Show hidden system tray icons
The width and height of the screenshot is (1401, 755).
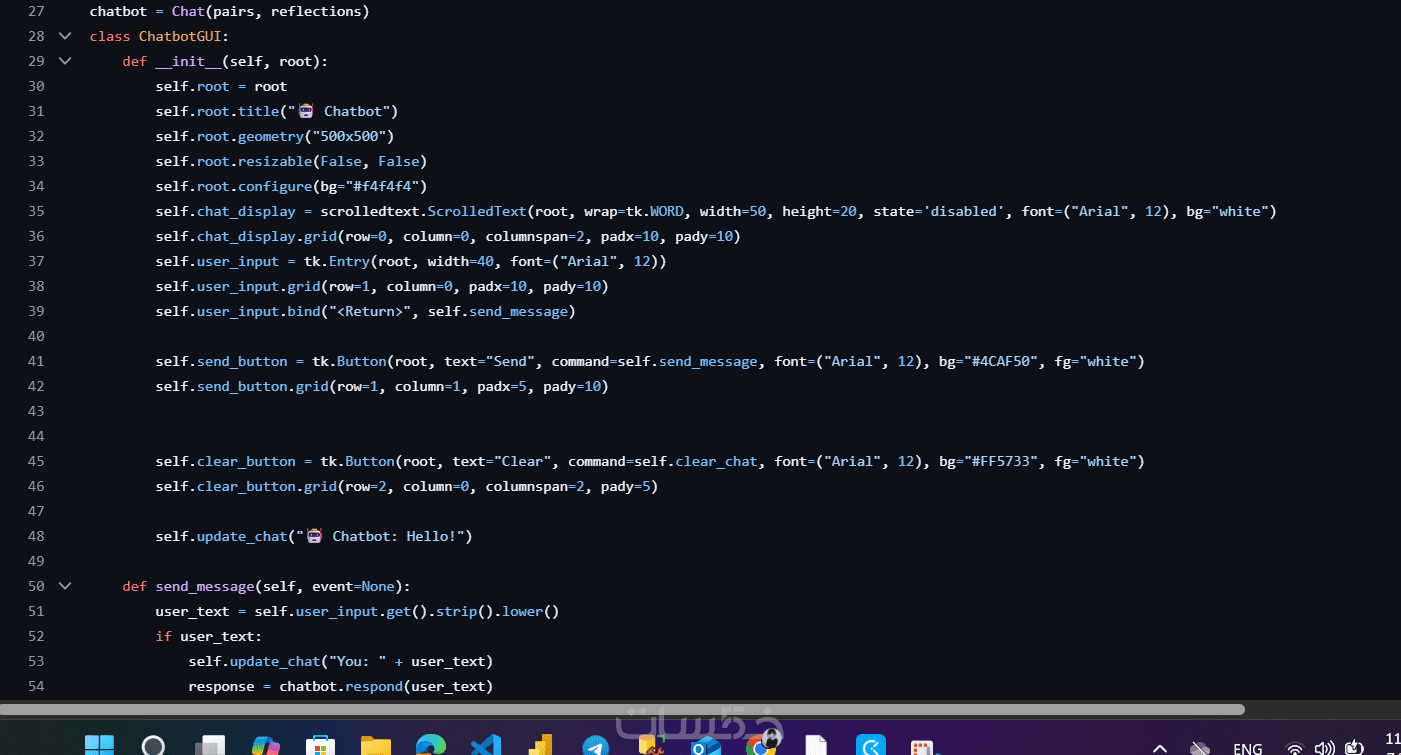(x=1160, y=748)
